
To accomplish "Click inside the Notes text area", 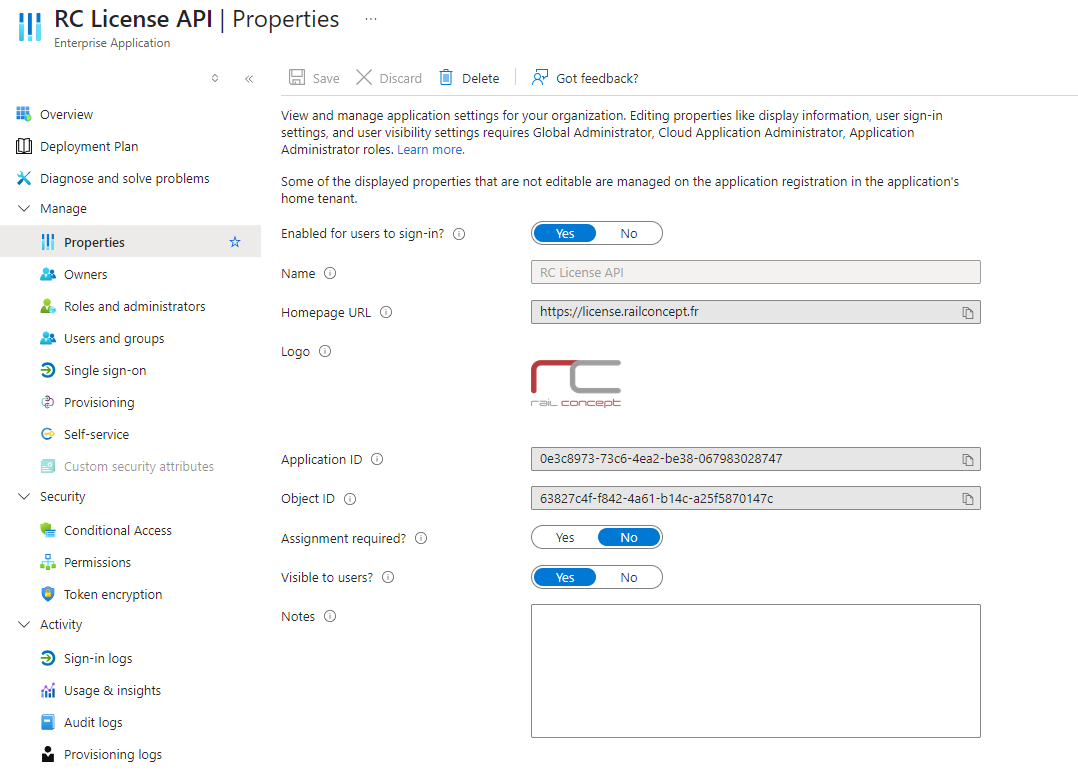I will 755,670.
